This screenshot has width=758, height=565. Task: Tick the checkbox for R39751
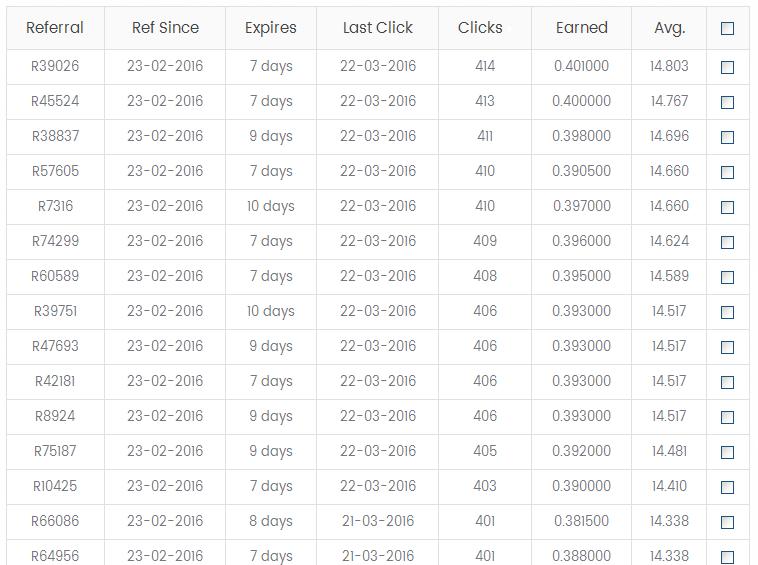click(727, 312)
